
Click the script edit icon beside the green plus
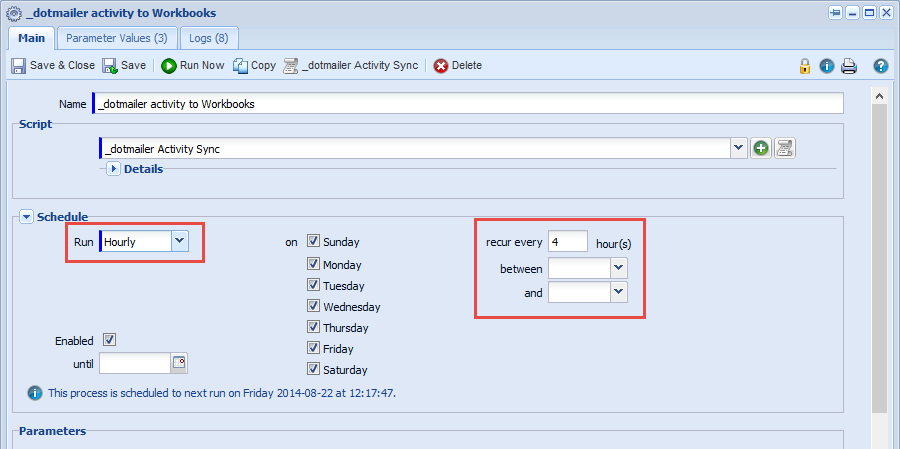[784, 149]
